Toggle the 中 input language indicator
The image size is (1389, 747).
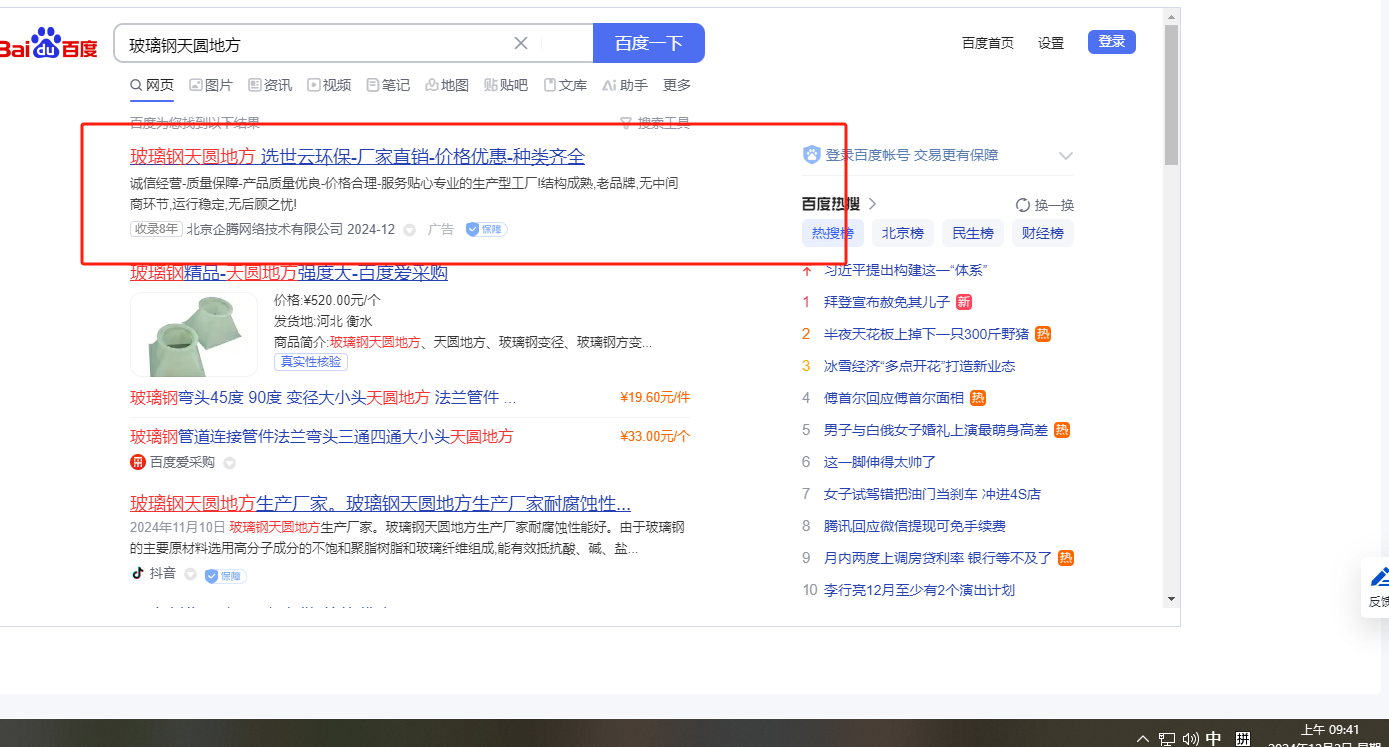(1213, 739)
